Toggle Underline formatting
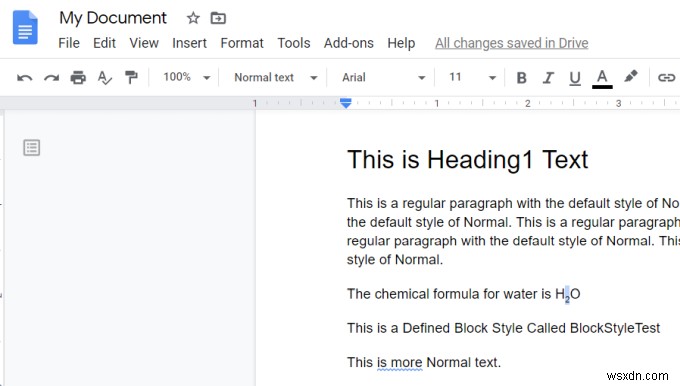This screenshot has width=680, height=386. (575, 78)
